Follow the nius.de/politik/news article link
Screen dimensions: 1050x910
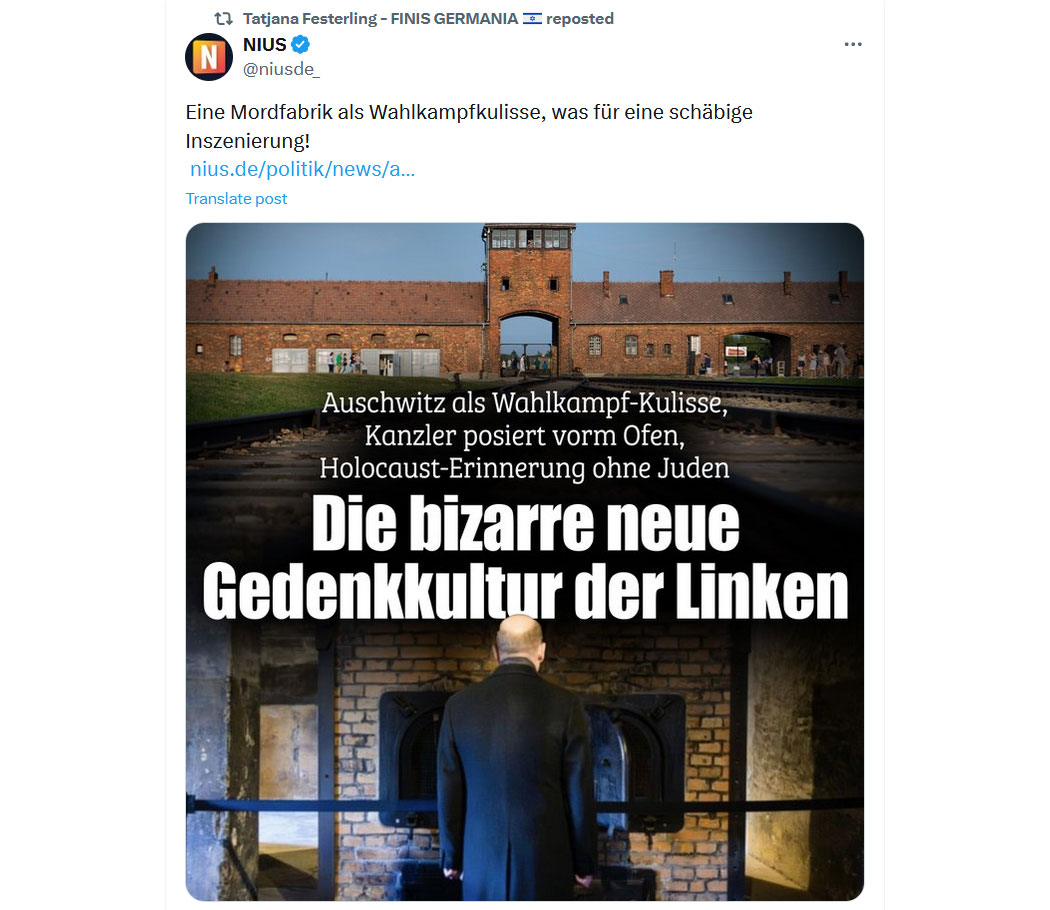(303, 169)
